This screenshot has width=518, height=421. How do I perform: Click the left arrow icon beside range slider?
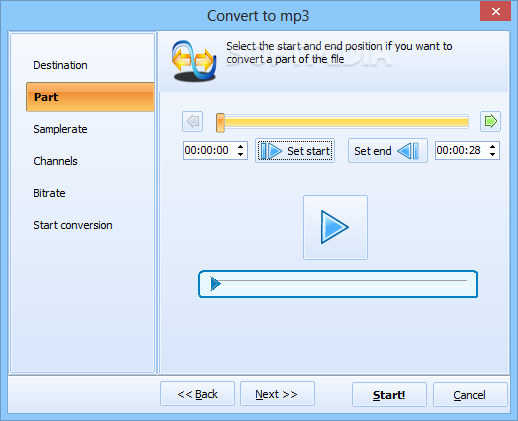(x=193, y=121)
